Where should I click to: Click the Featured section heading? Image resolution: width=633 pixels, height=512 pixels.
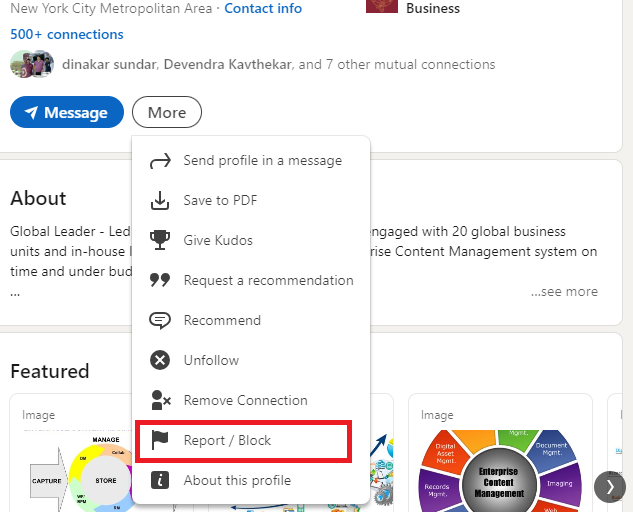(x=50, y=371)
